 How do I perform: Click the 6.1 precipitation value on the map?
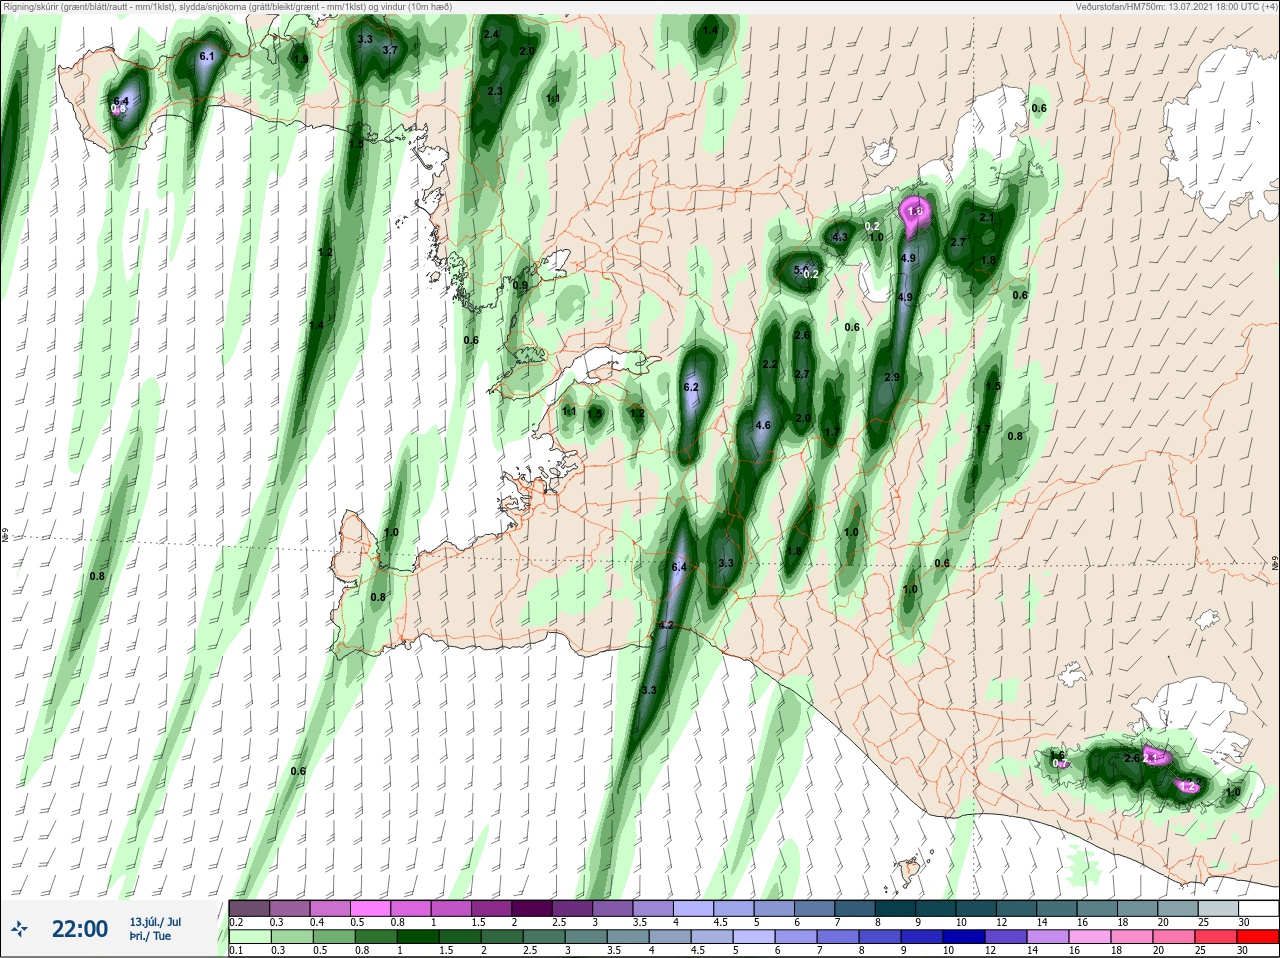pyautogui.click(x=207, y=57)
